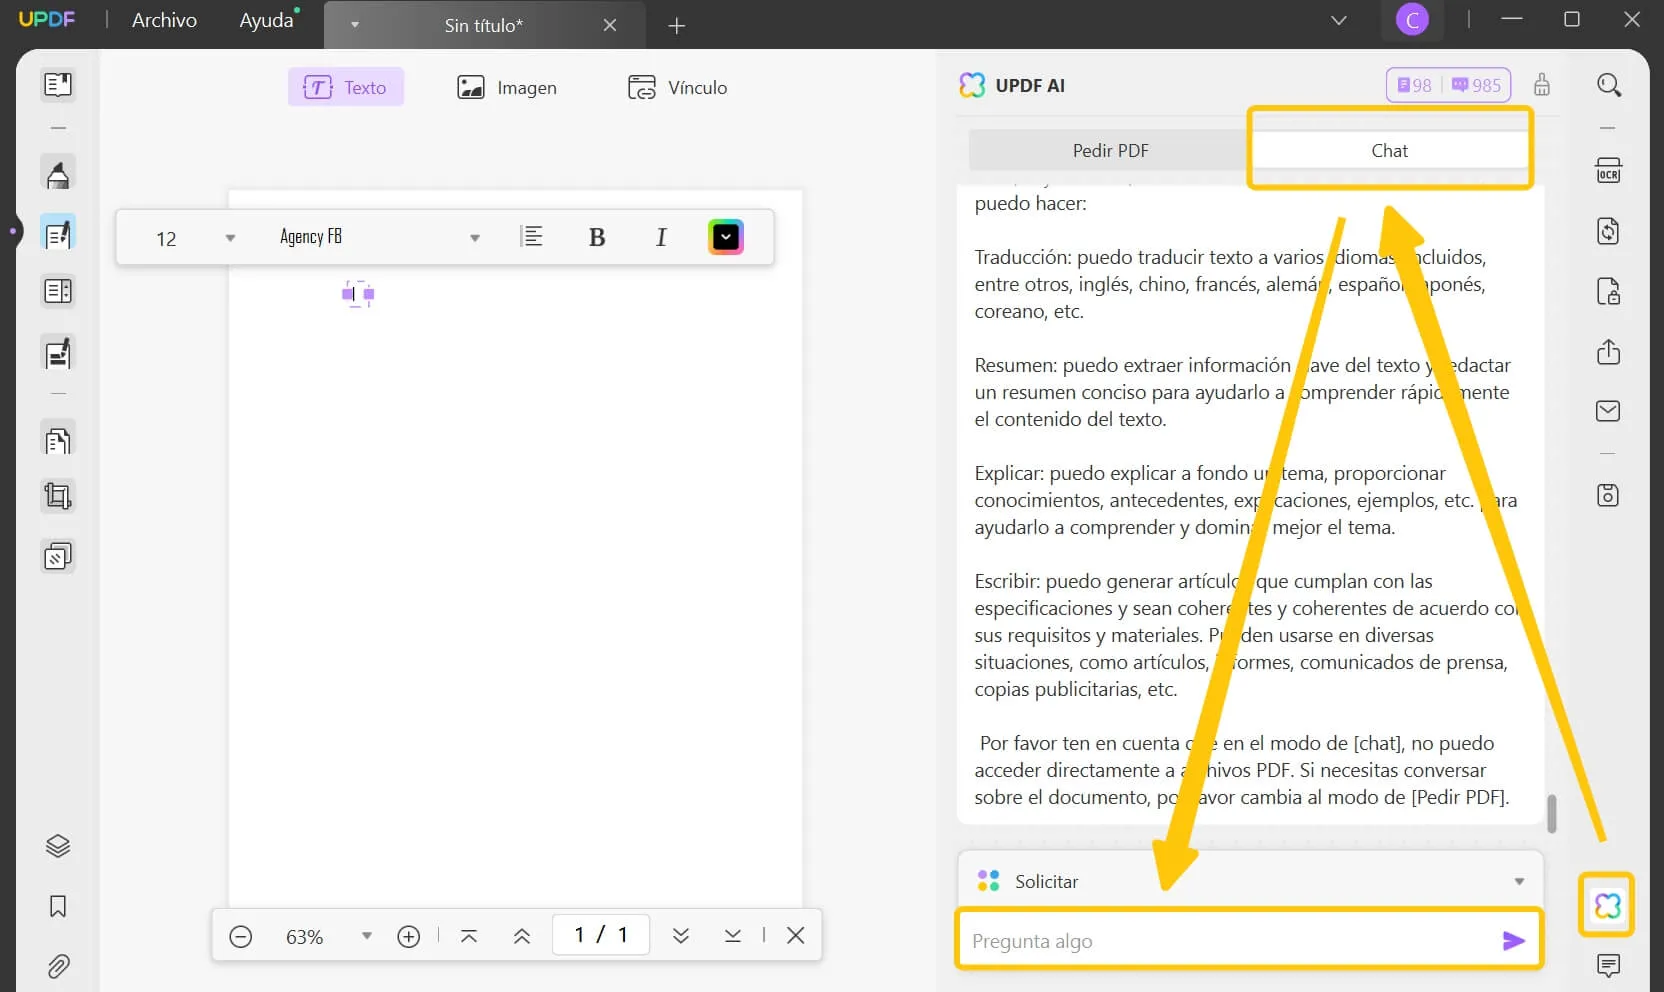Image resolution: width=1664 pixels, height=992 pixels.
Task: Open the Form preparation tool
Action: pyautogui.click(x=58, y=291)
